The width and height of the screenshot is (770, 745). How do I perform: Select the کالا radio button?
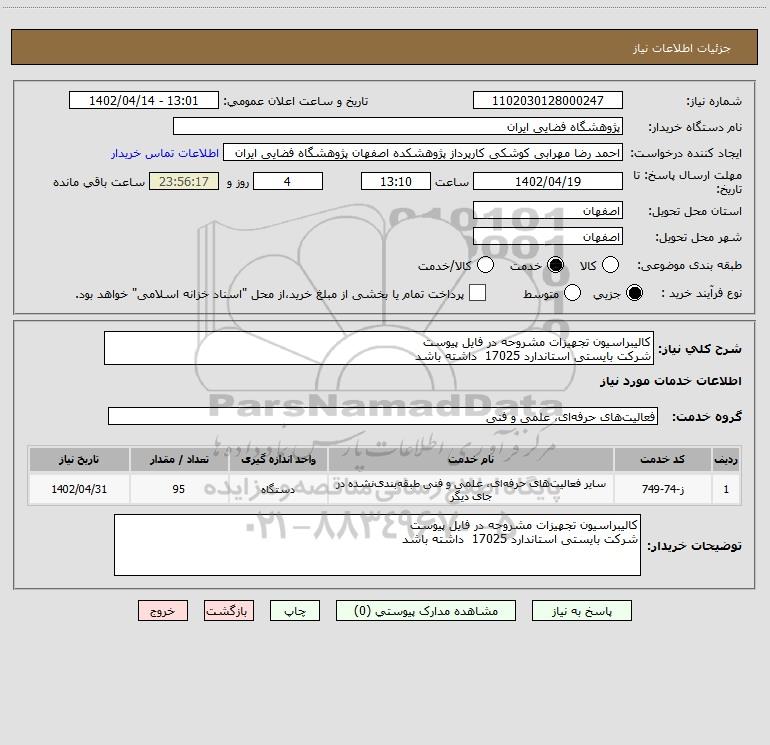[610, 265]
